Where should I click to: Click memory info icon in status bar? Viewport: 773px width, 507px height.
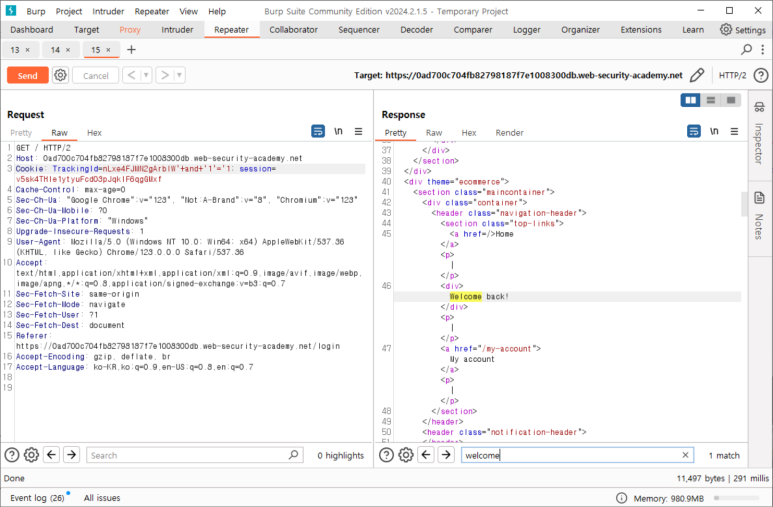622,498
